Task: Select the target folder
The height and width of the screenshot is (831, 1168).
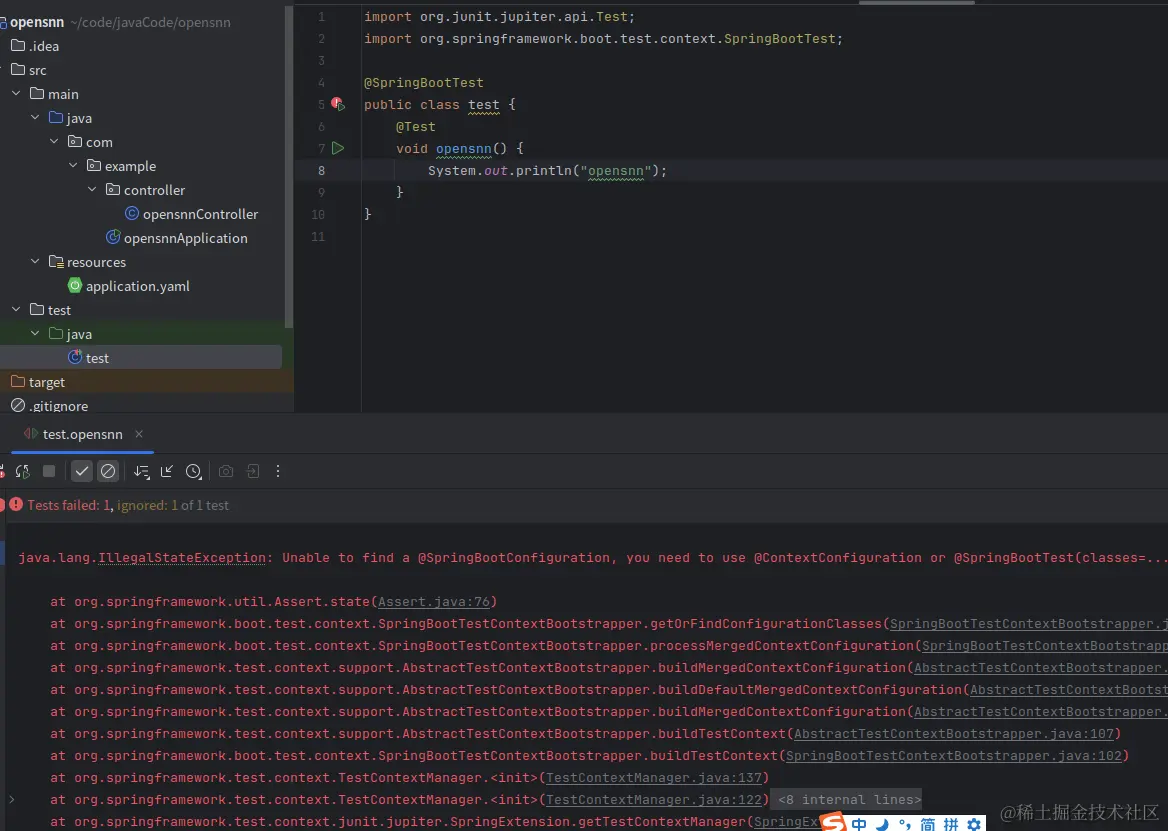Action: pyautogui.click(x=47, y=382)
